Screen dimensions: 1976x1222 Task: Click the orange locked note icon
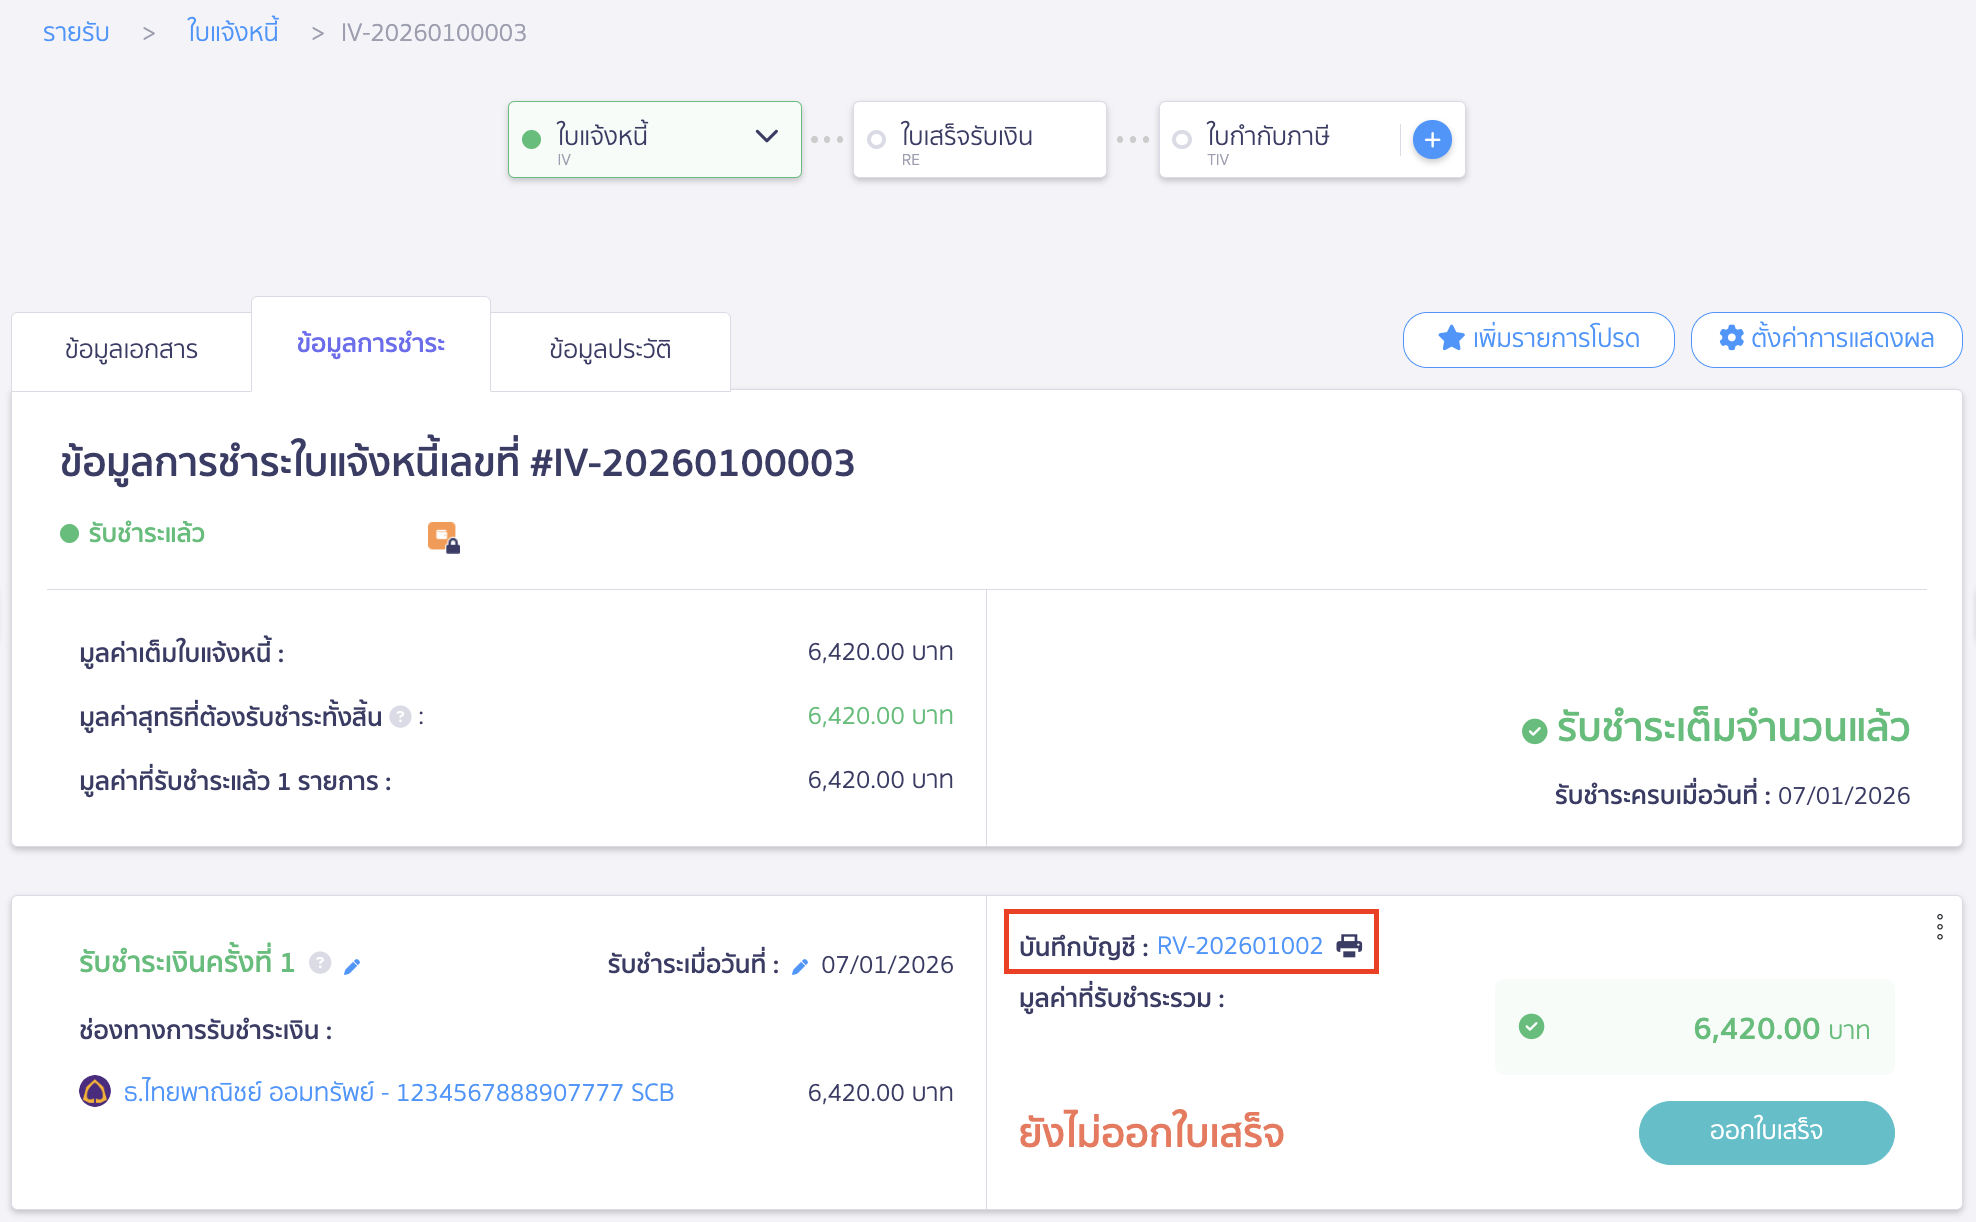(x=443, y=537)
